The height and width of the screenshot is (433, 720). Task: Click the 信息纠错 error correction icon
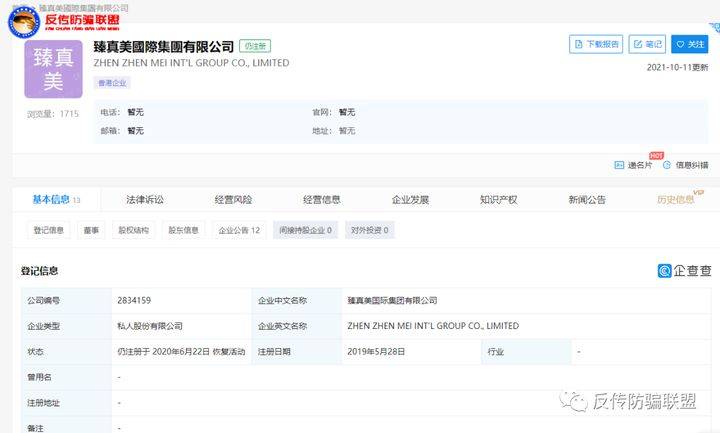point(666,165)
